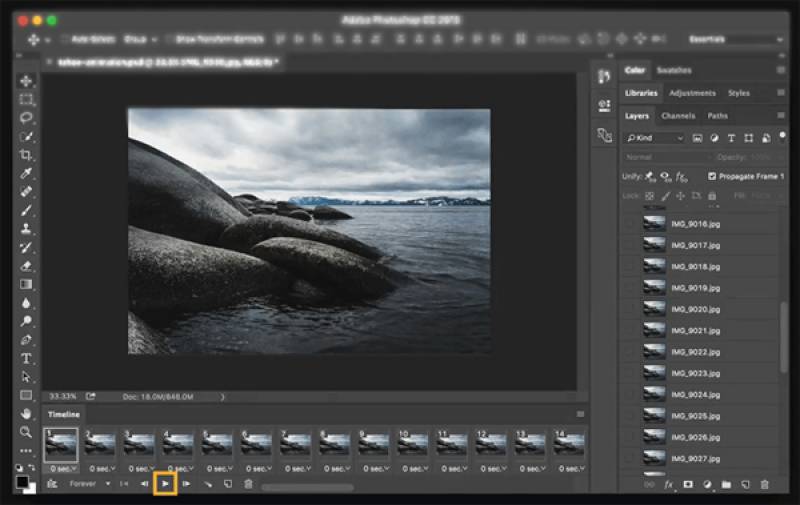Choose the Lasso tool
Image resolution: width=800 pixels, height=505 pixels.
[27, 118]
